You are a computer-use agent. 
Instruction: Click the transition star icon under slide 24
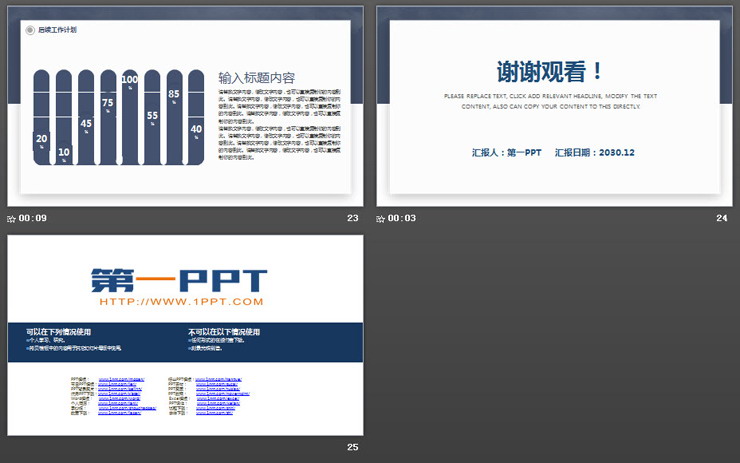(380, 219)
